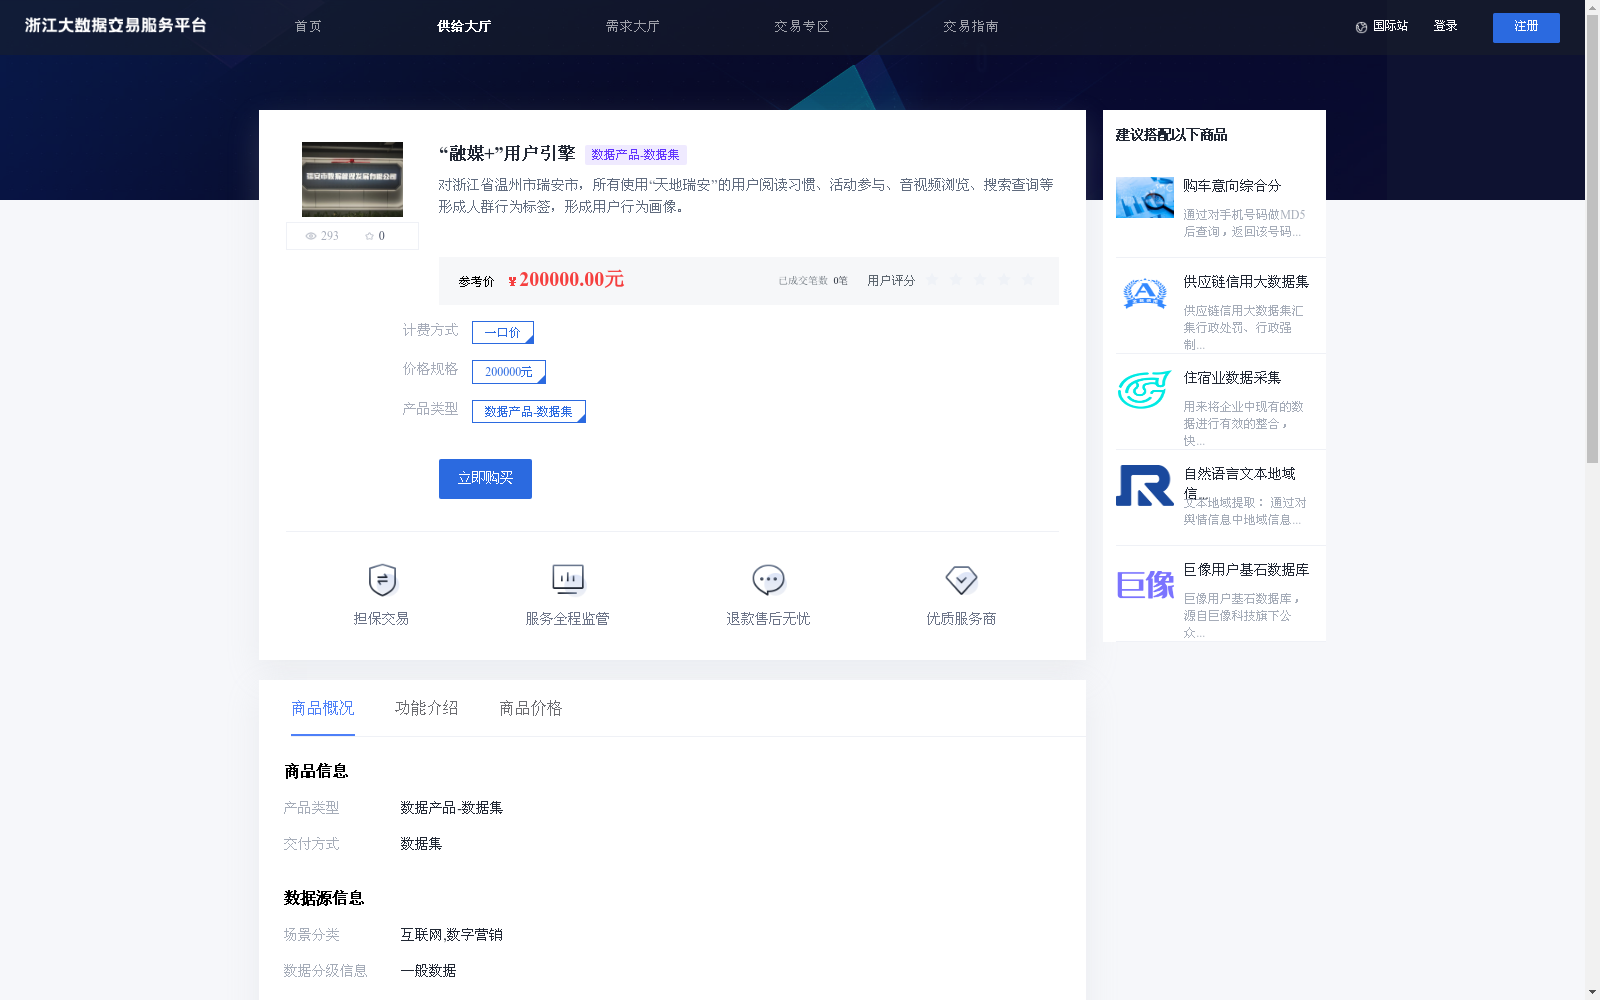This screenshot has width=1600, height=1000.
Task: Switch to the 商品价格 tab
Action: click(x=531, y=708)
